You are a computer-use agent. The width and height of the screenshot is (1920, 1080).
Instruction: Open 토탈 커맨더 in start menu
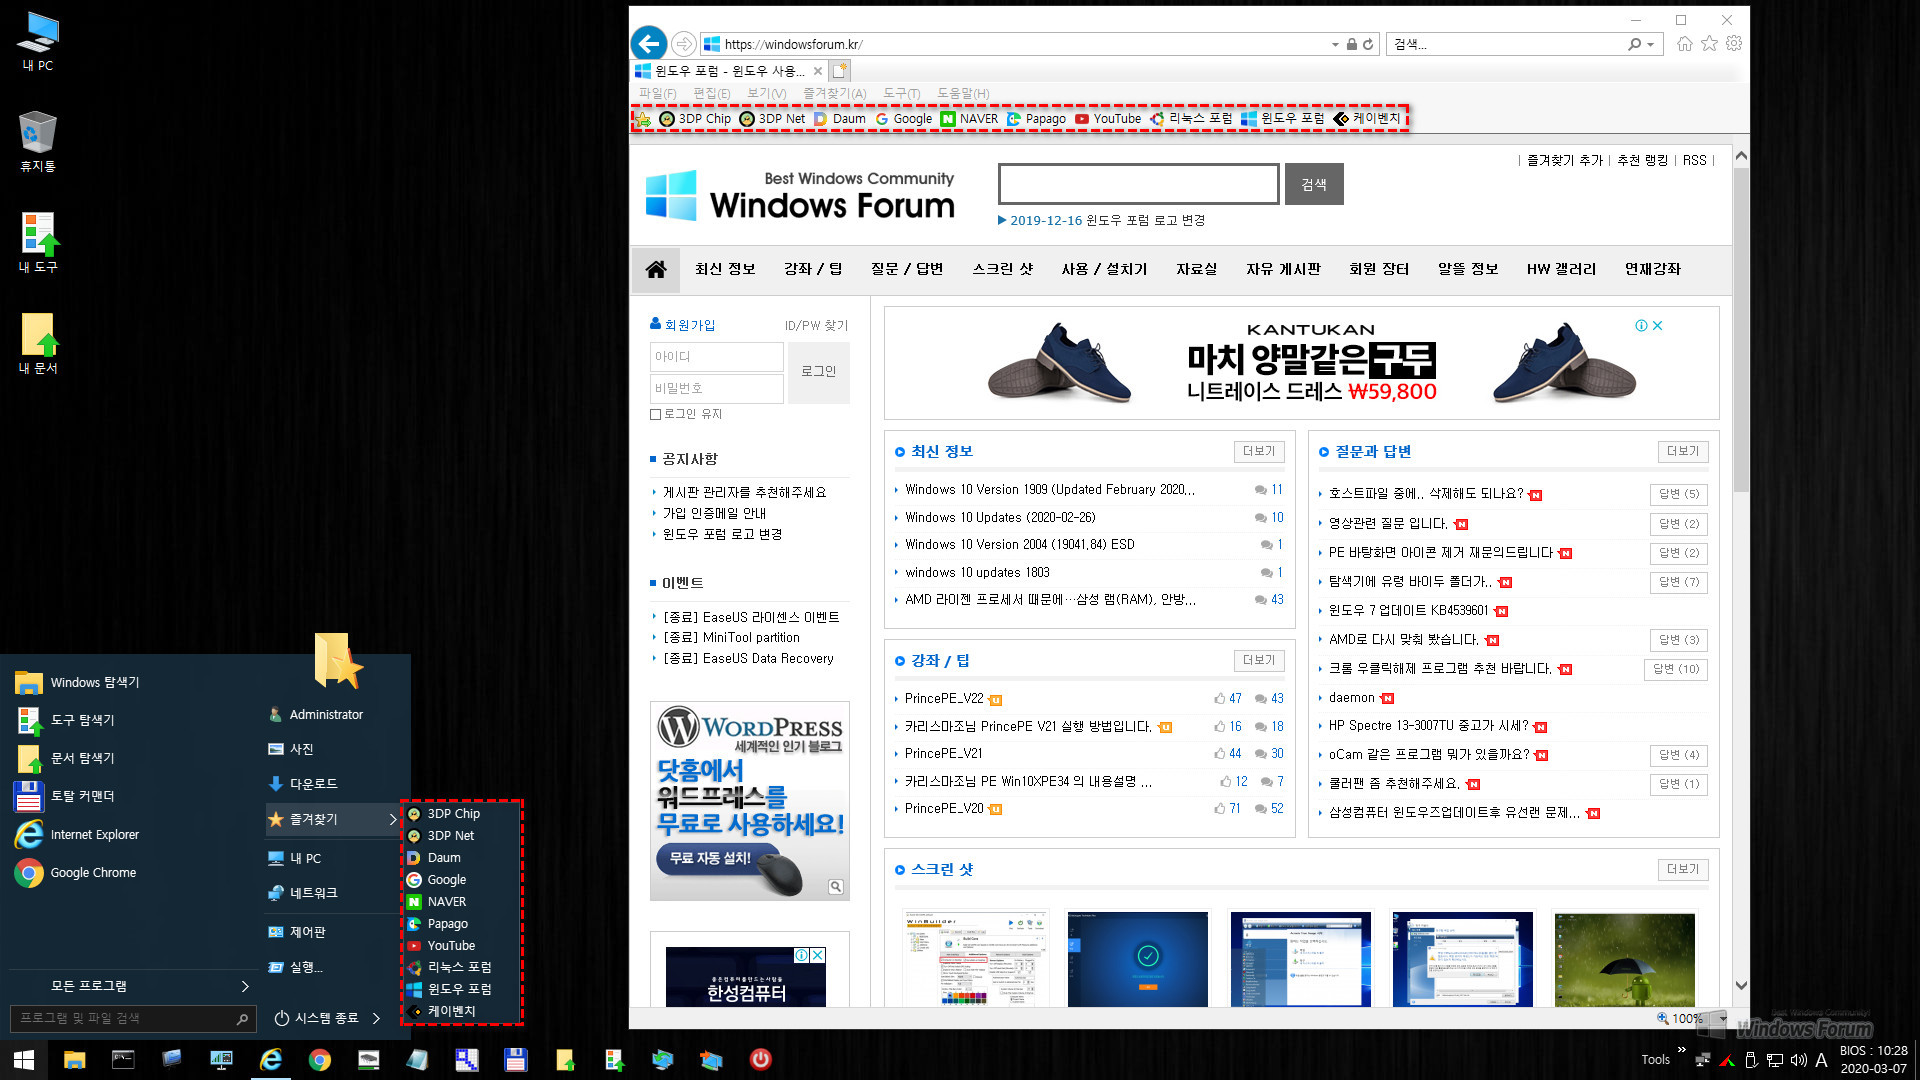tap(65, 796)
